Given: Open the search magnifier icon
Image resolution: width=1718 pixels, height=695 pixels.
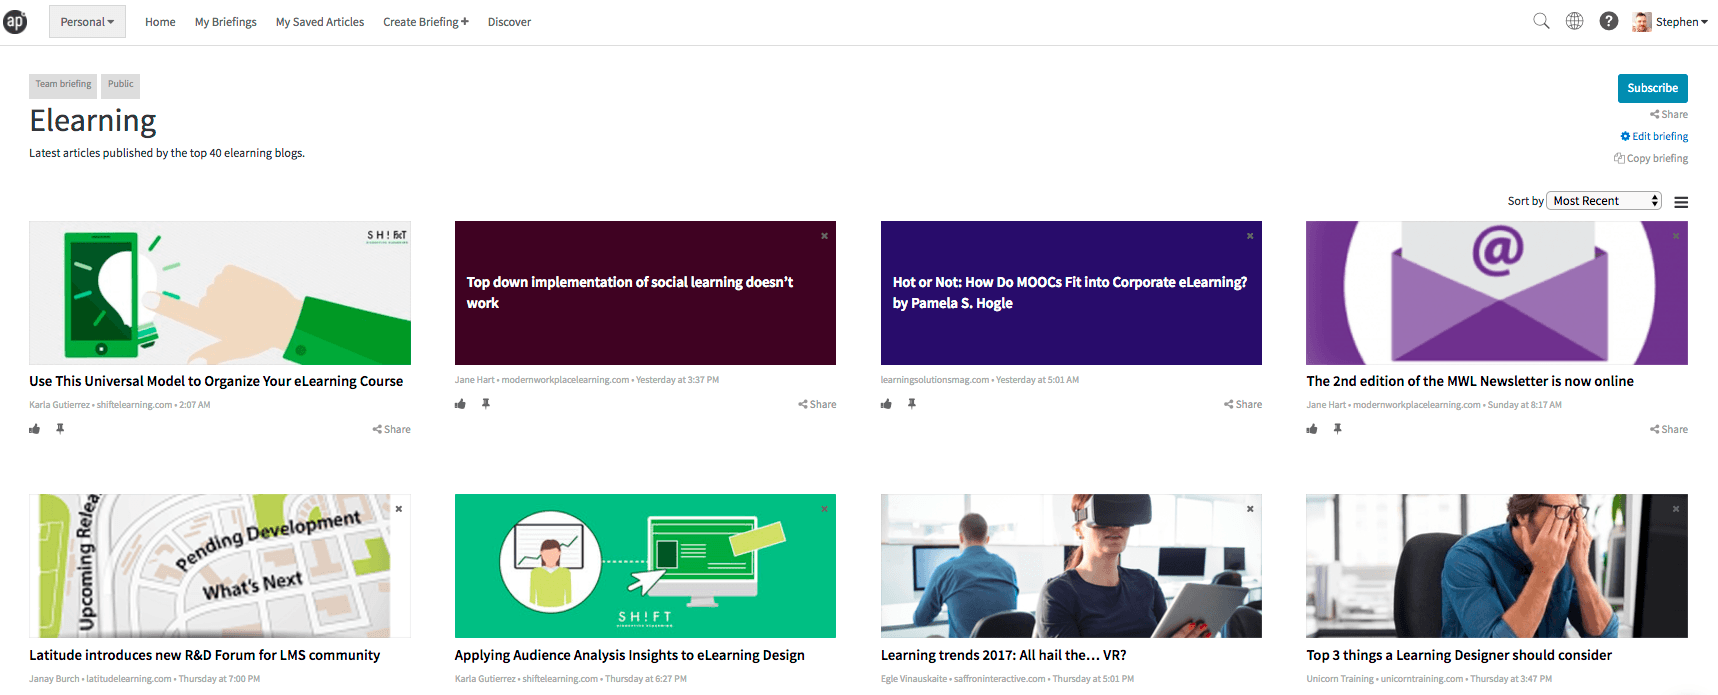Looking at the screenshot, I should [x=1541, y=21].
